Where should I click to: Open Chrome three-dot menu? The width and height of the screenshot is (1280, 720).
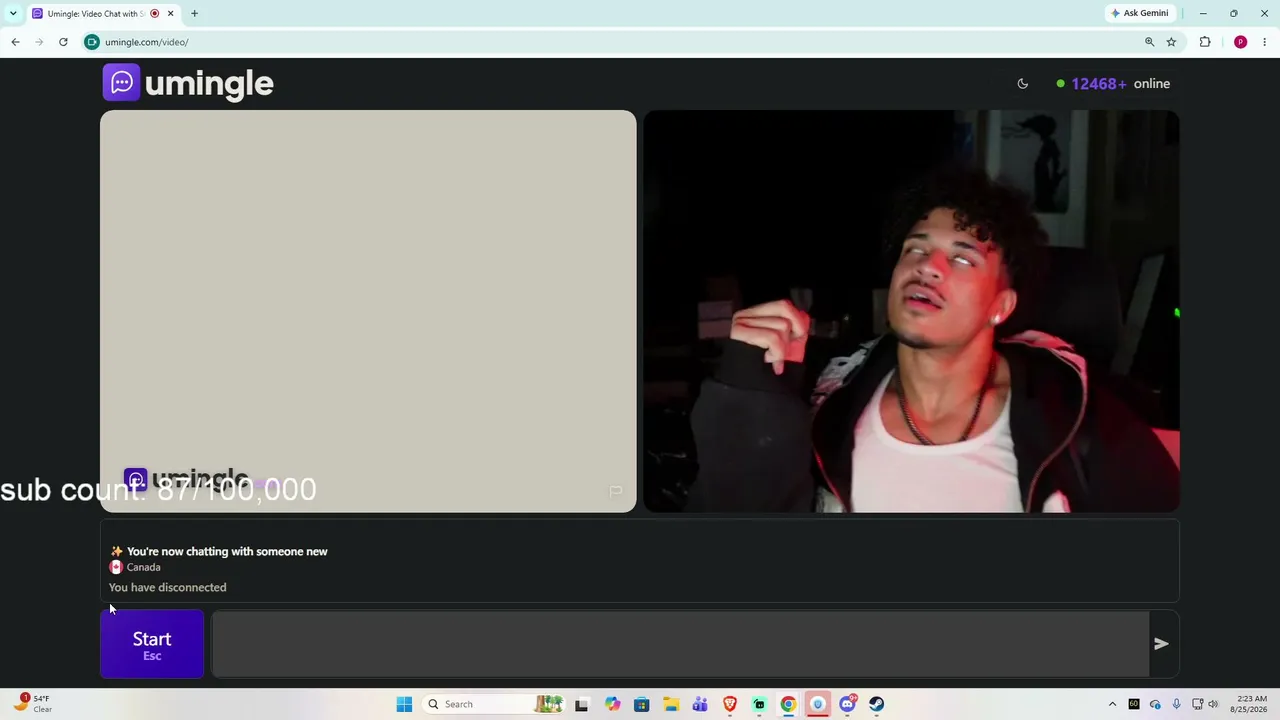1265,42
